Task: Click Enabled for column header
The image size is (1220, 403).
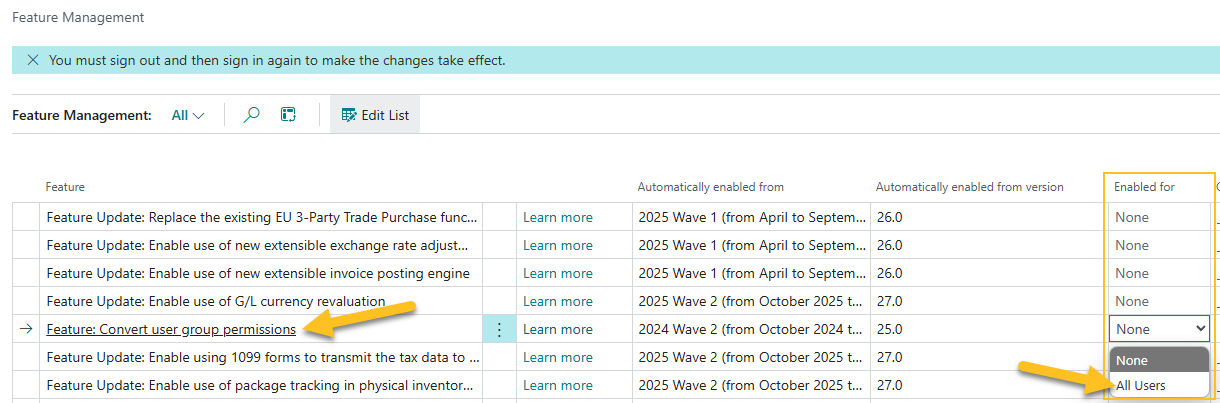Action: pyautogui.click(x=1144, y=187)
